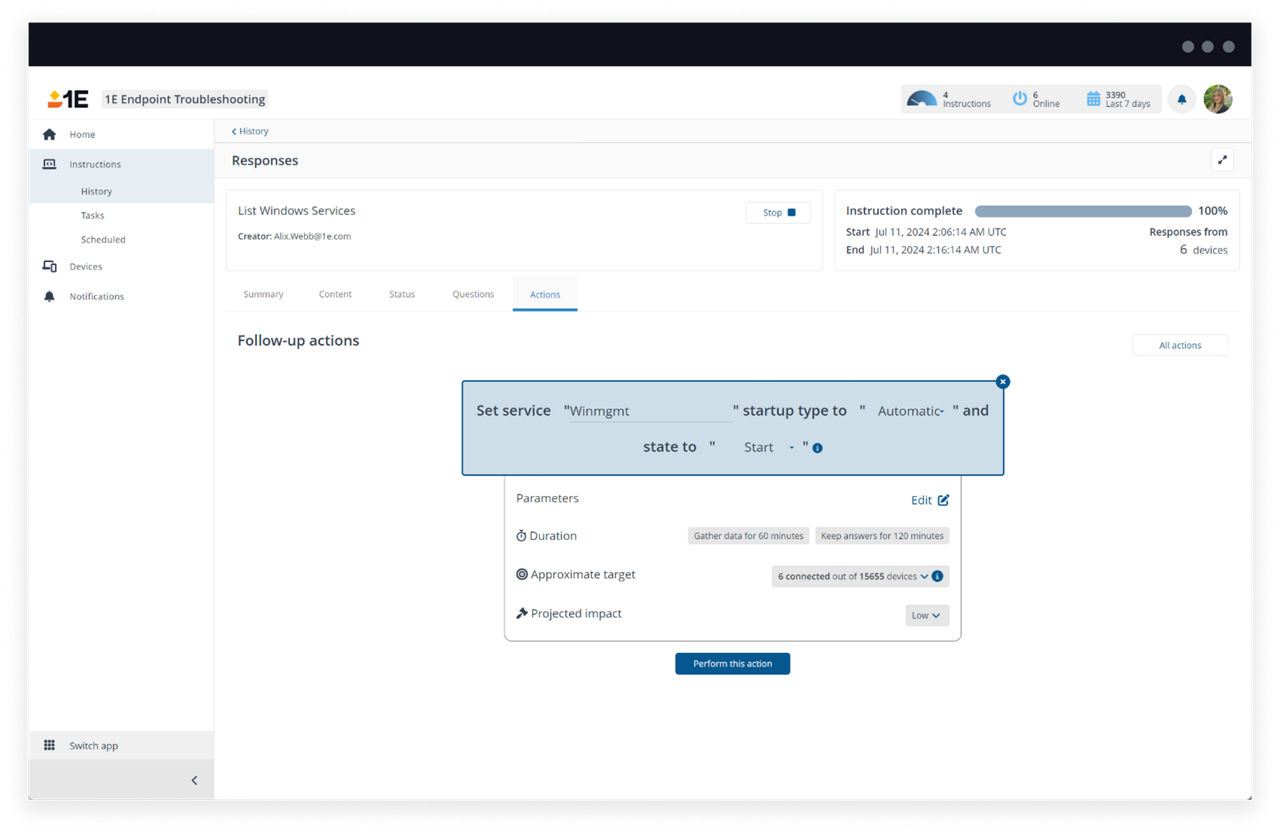This screenshot has width=1280, height=835.
Task: Click the Switch app grid icon
Action: 49,745
